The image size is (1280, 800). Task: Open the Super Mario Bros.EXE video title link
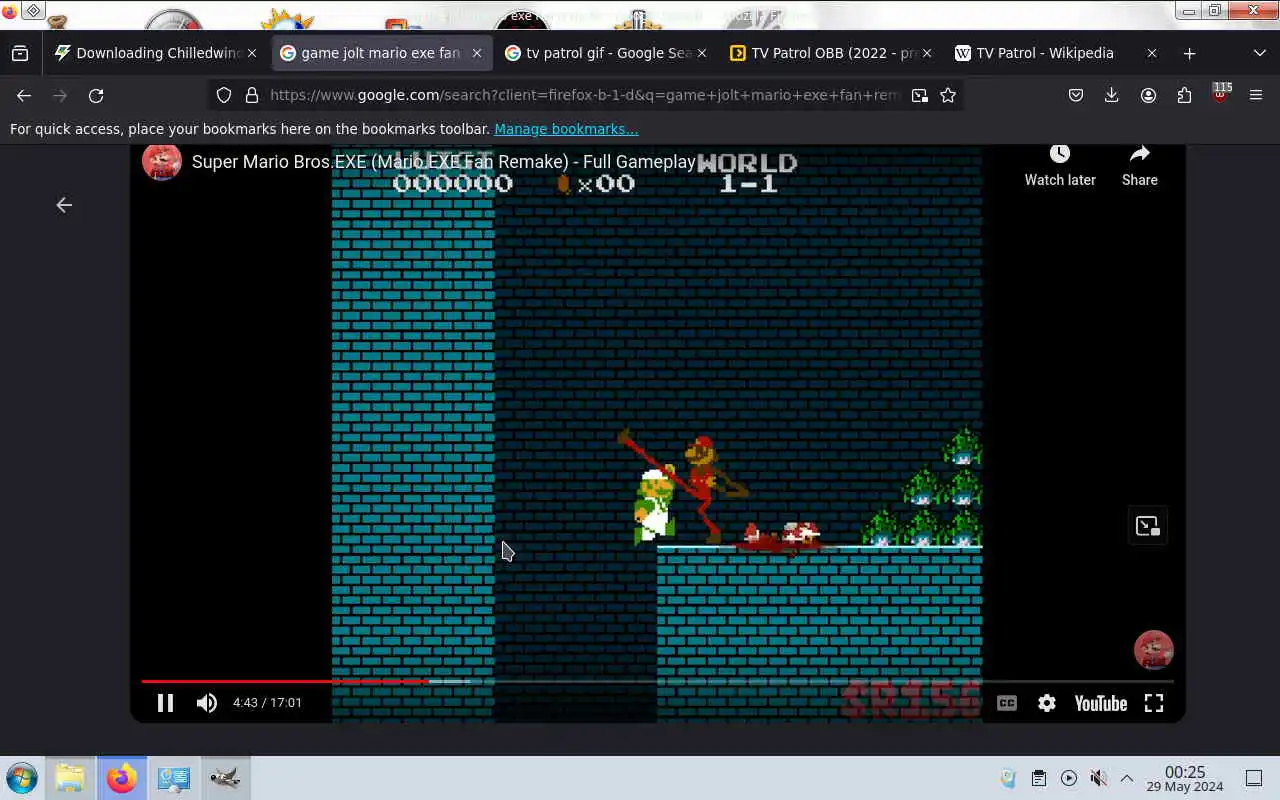tap(443, 162)
